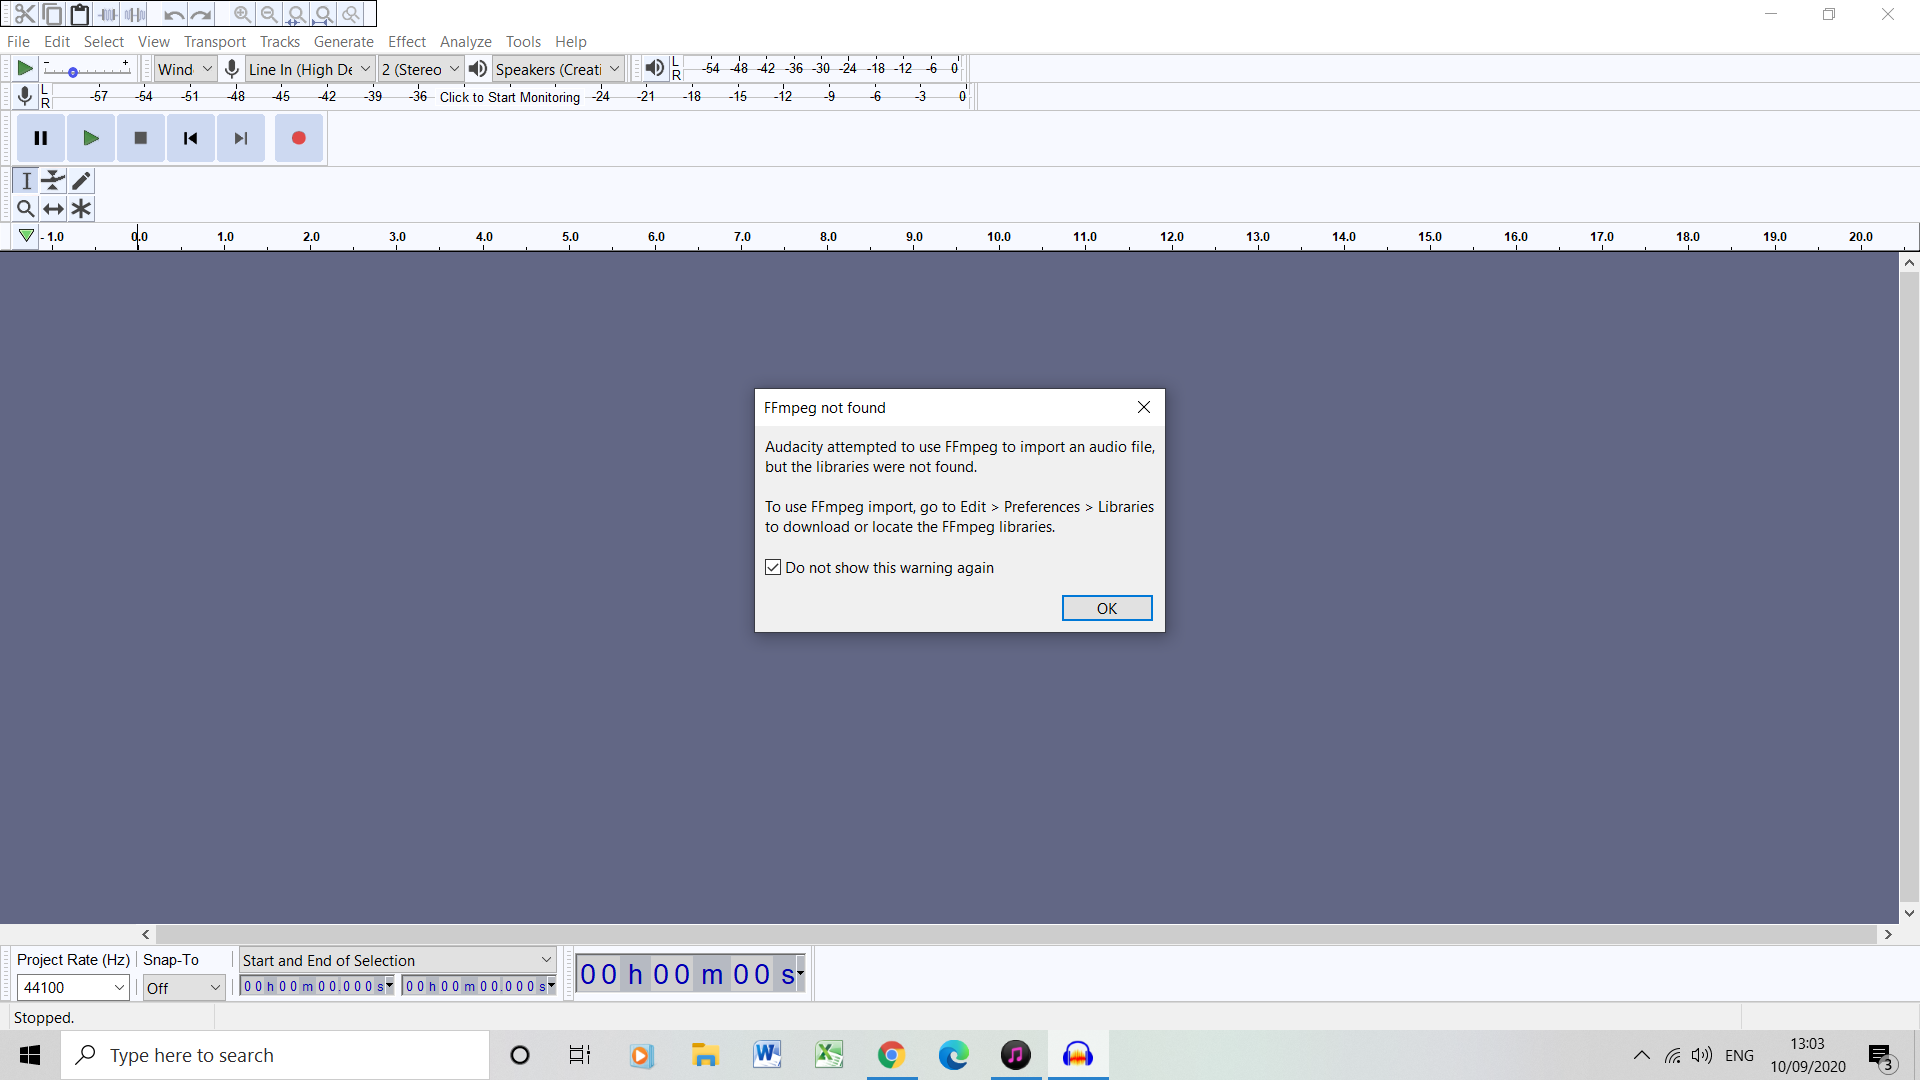This screenshot has width=1920, height=1080.
Task: Select the Selection (I-beam) tool
Action: coord(26,180)
